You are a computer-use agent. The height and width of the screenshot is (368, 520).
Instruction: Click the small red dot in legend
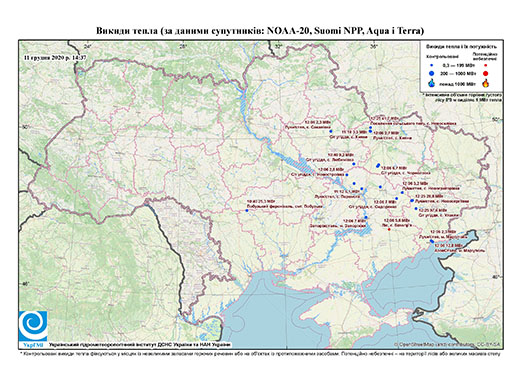(486, 65)
